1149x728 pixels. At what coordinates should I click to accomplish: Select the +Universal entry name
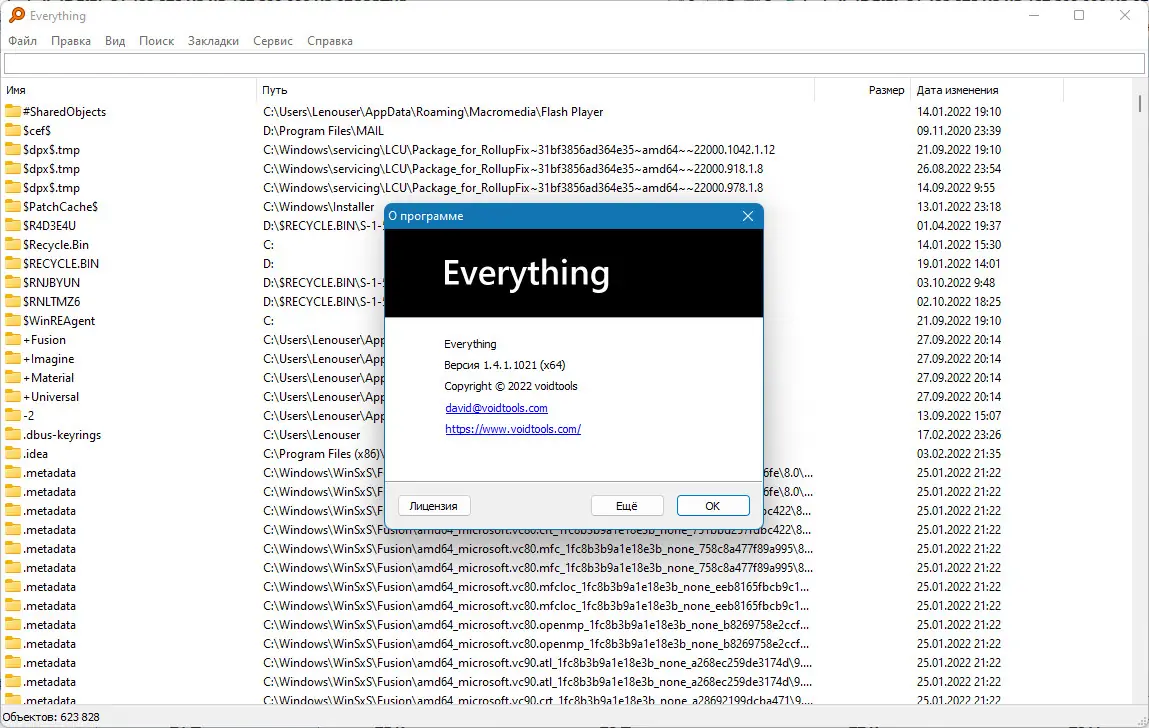click(x=51, y=397)
